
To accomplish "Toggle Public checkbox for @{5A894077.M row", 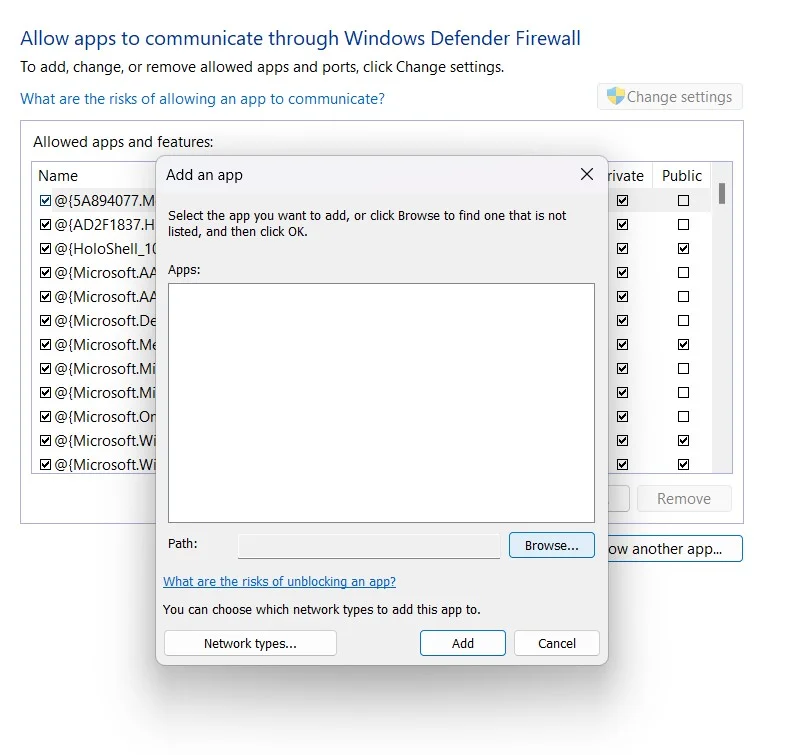I will [x=683, y=201].
